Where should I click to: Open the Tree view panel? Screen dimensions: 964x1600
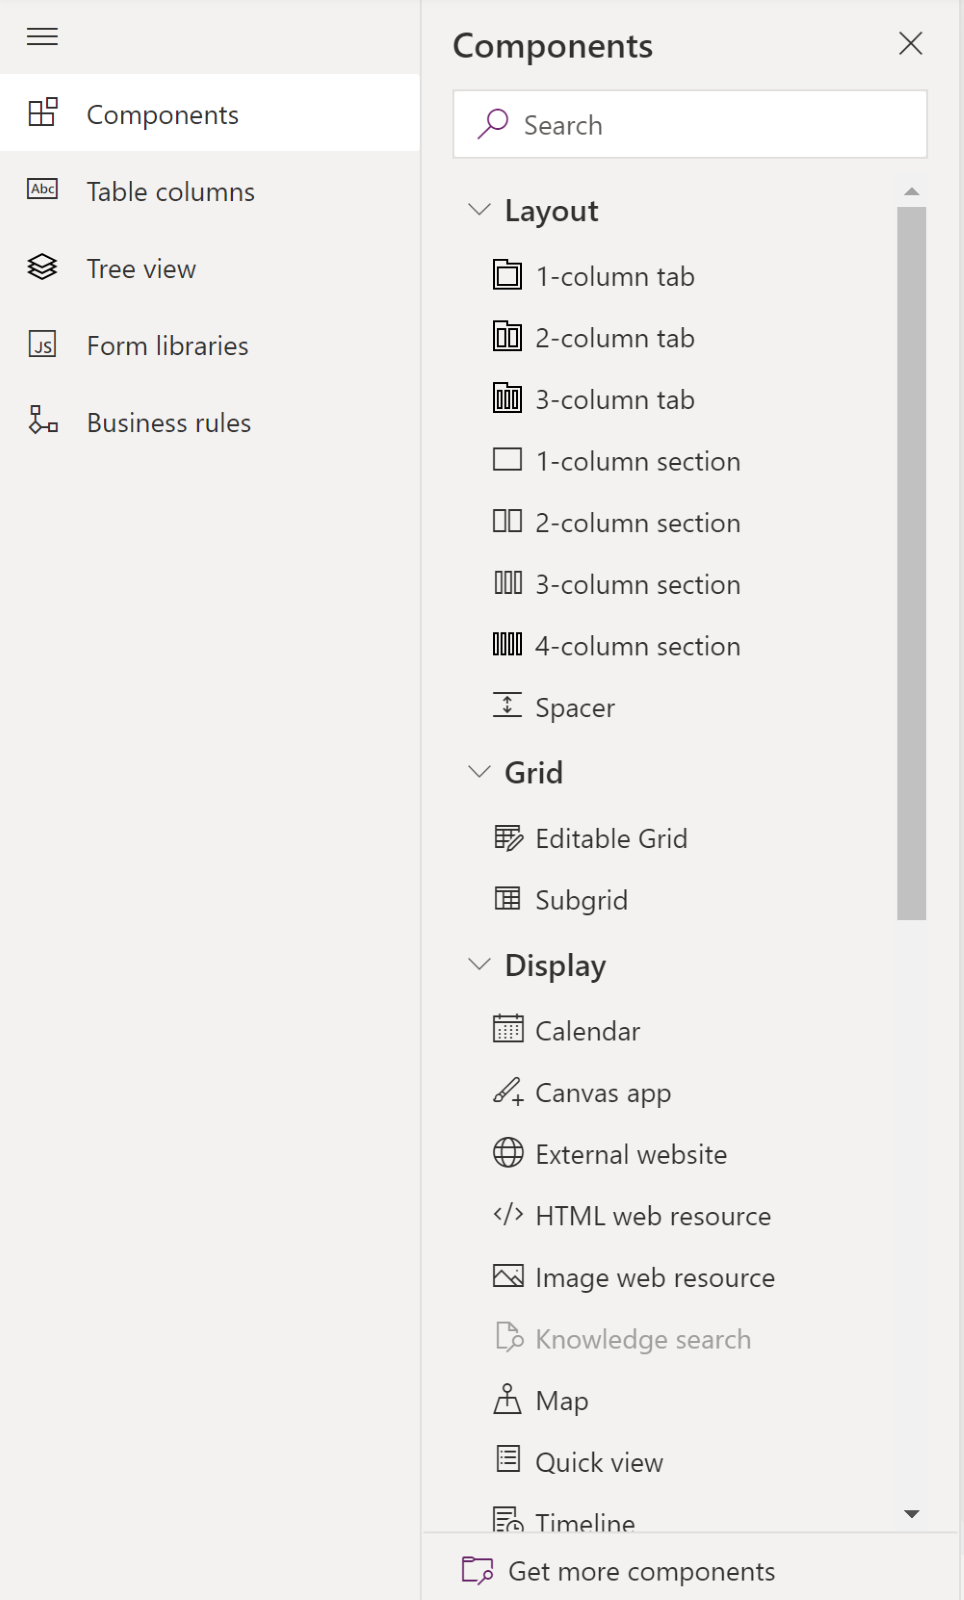(x=140, y=268)
